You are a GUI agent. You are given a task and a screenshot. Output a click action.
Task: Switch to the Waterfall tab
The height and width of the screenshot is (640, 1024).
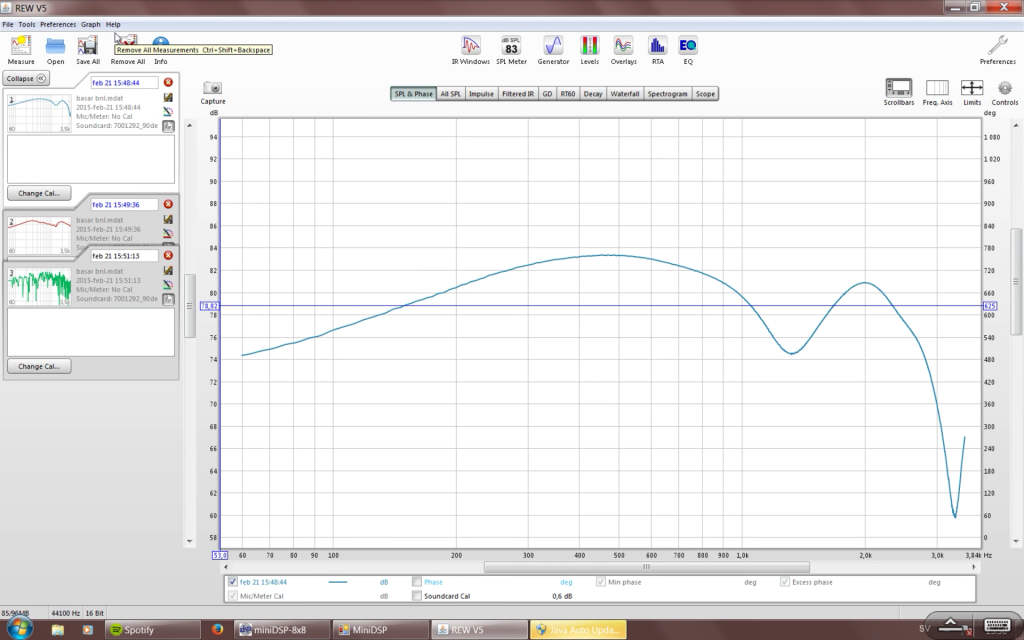[625, 94]
